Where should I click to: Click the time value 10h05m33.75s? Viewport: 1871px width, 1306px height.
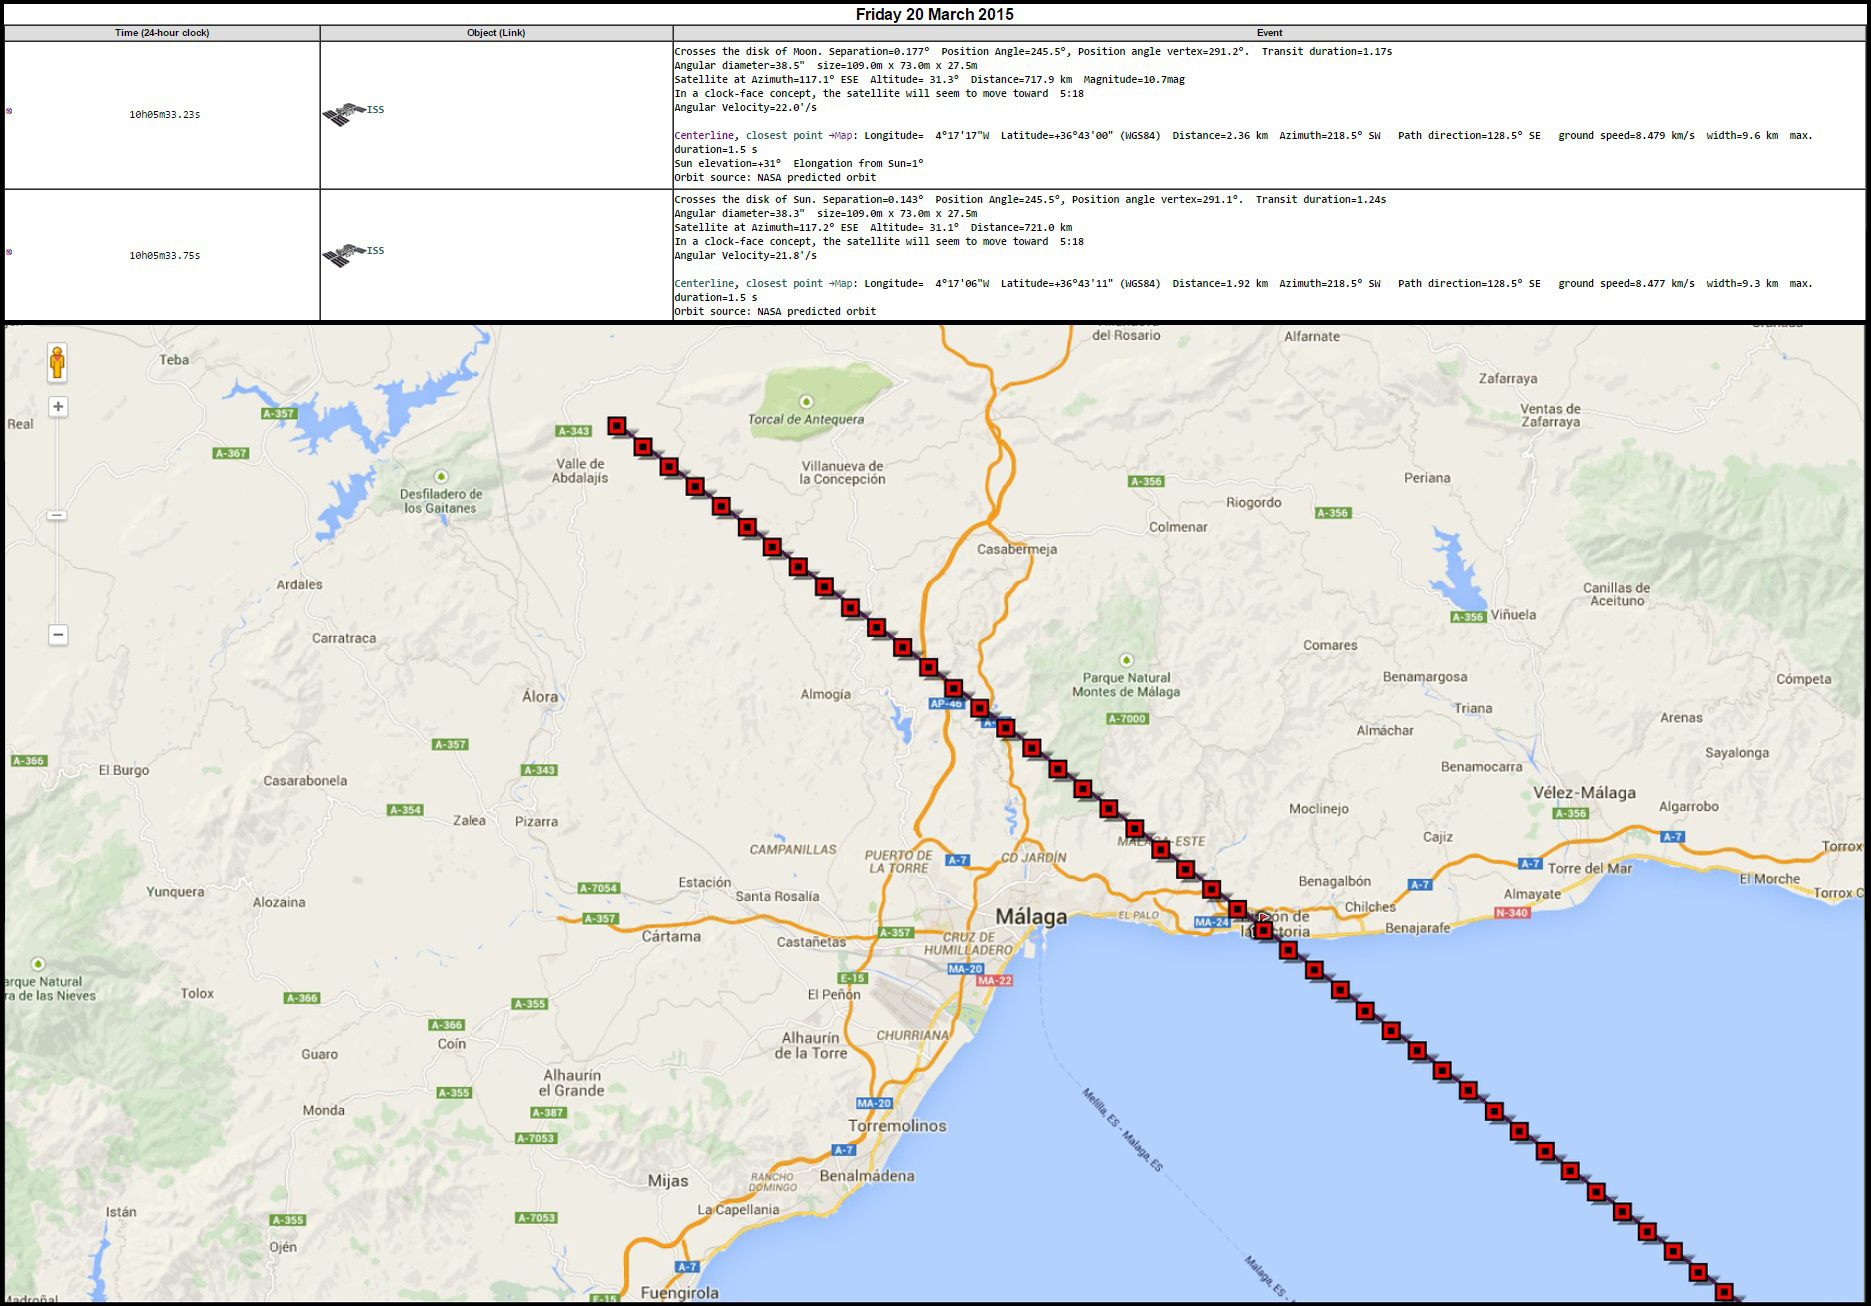pyautogui.click(x=165, y=256)
